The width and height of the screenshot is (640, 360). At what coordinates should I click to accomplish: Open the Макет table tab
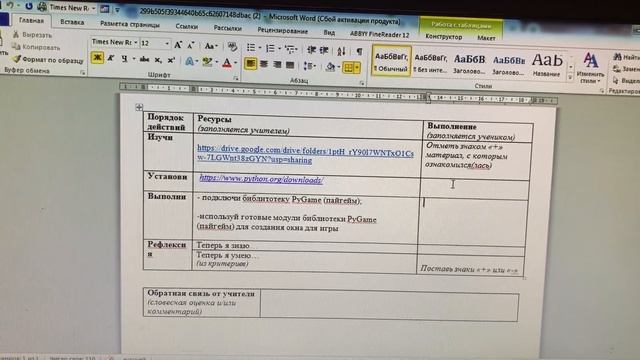pyautogui.click(x=486, y=38)
